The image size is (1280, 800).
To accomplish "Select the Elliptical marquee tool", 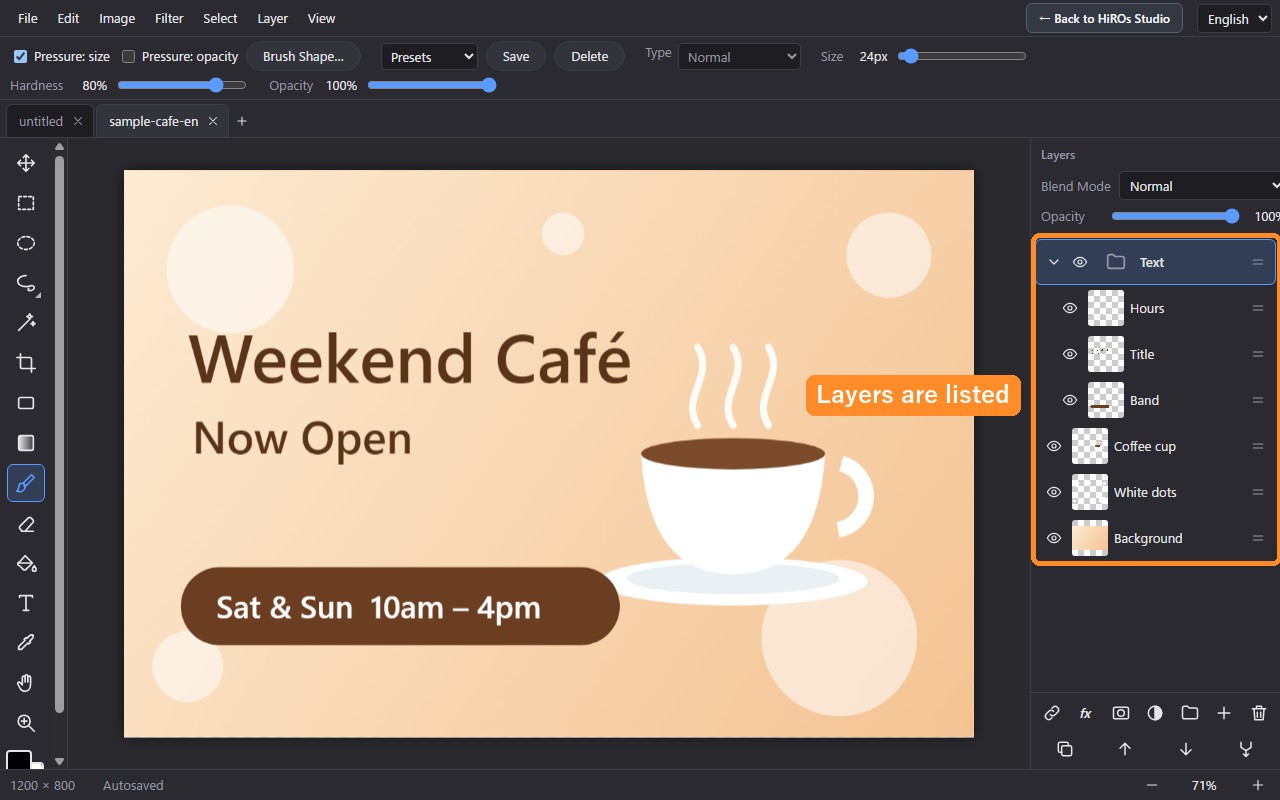I will coord(26,243).
